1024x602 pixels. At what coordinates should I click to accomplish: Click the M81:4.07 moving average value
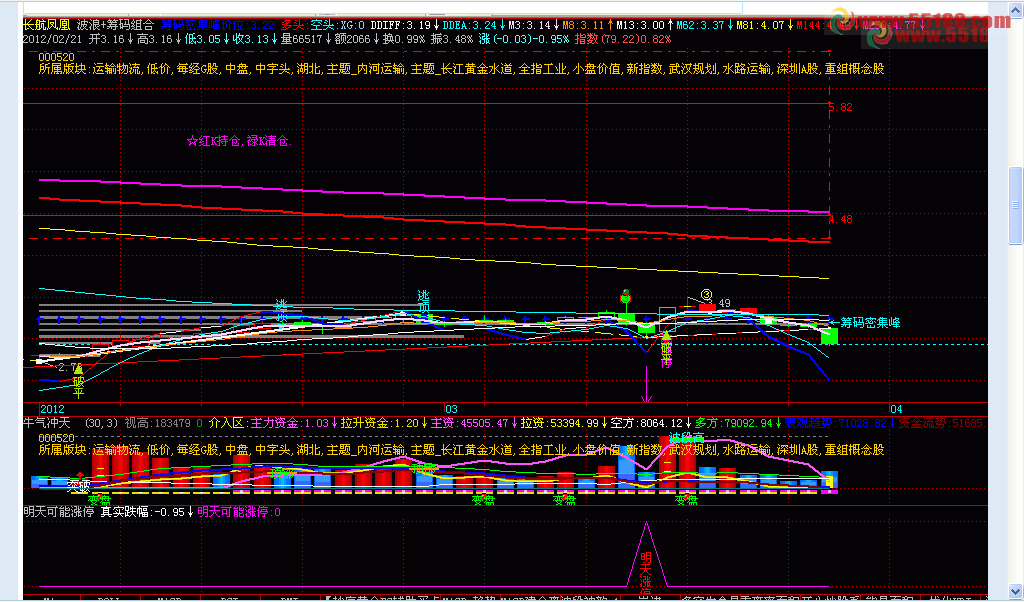tap(761, 25)
